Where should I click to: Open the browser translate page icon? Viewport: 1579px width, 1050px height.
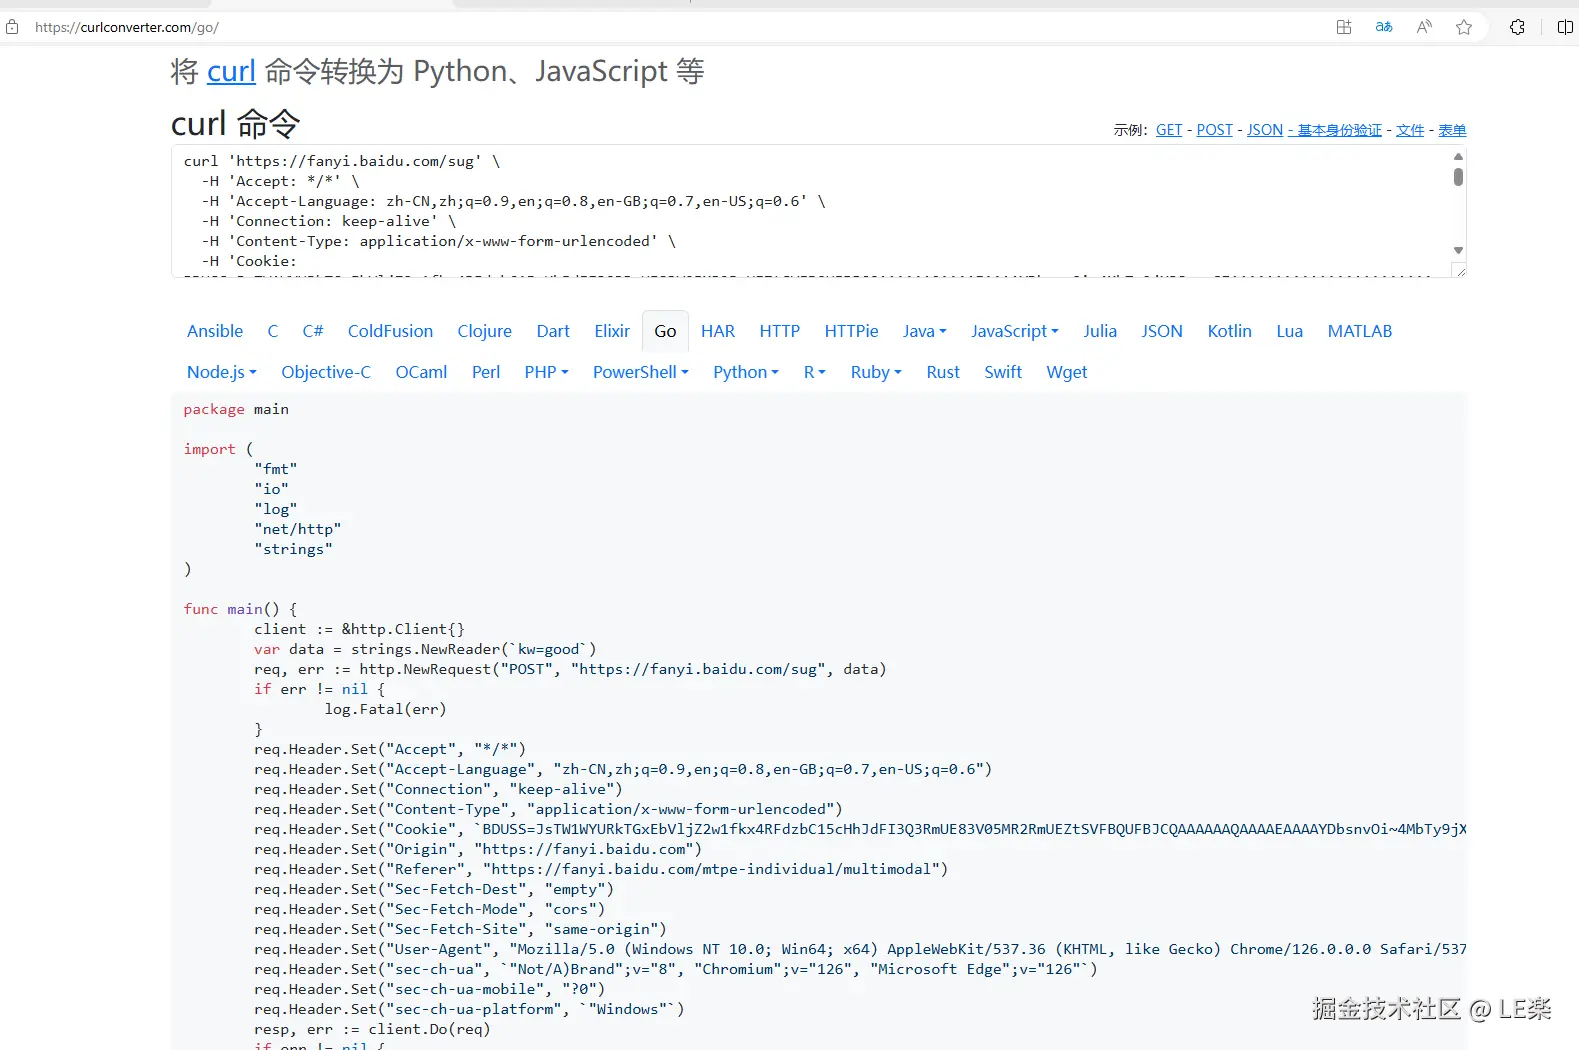coord(1384,27)
